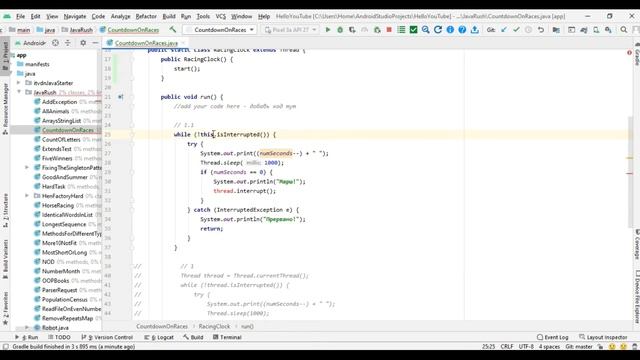
Task: Open Layout Inspector button
Action: tap(603, 337)
